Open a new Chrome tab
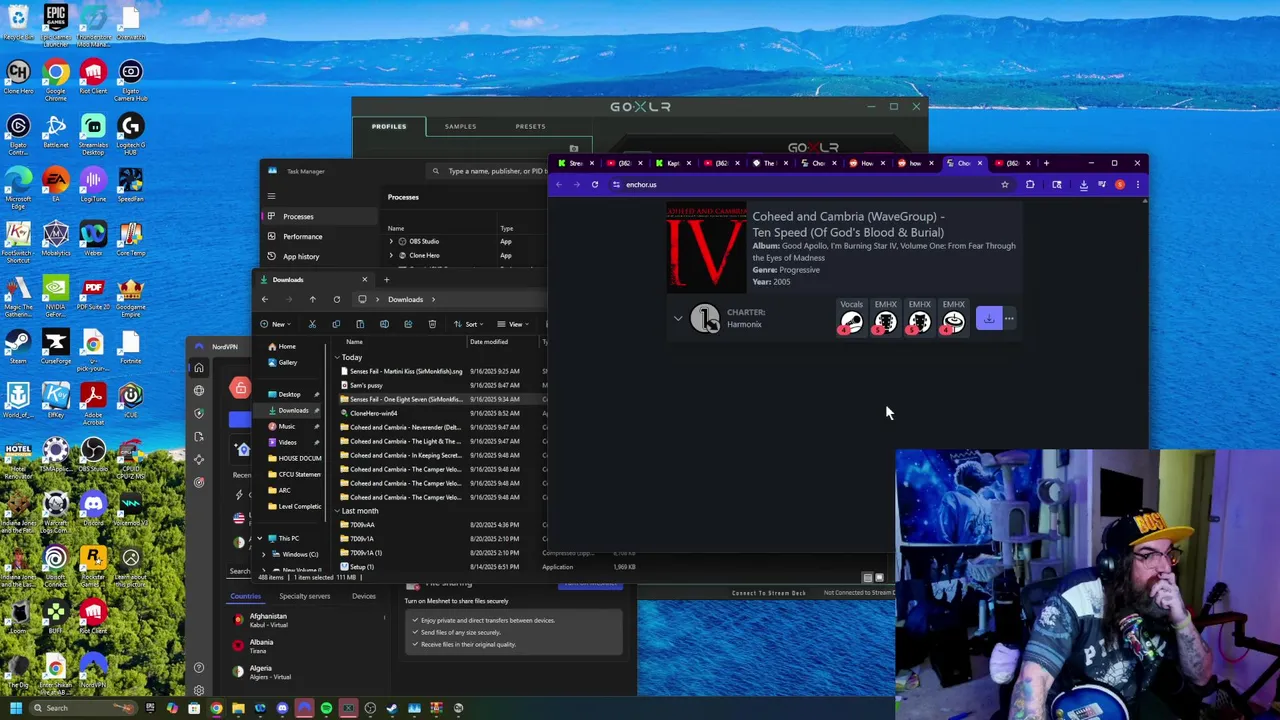 tap(1046, 163)
